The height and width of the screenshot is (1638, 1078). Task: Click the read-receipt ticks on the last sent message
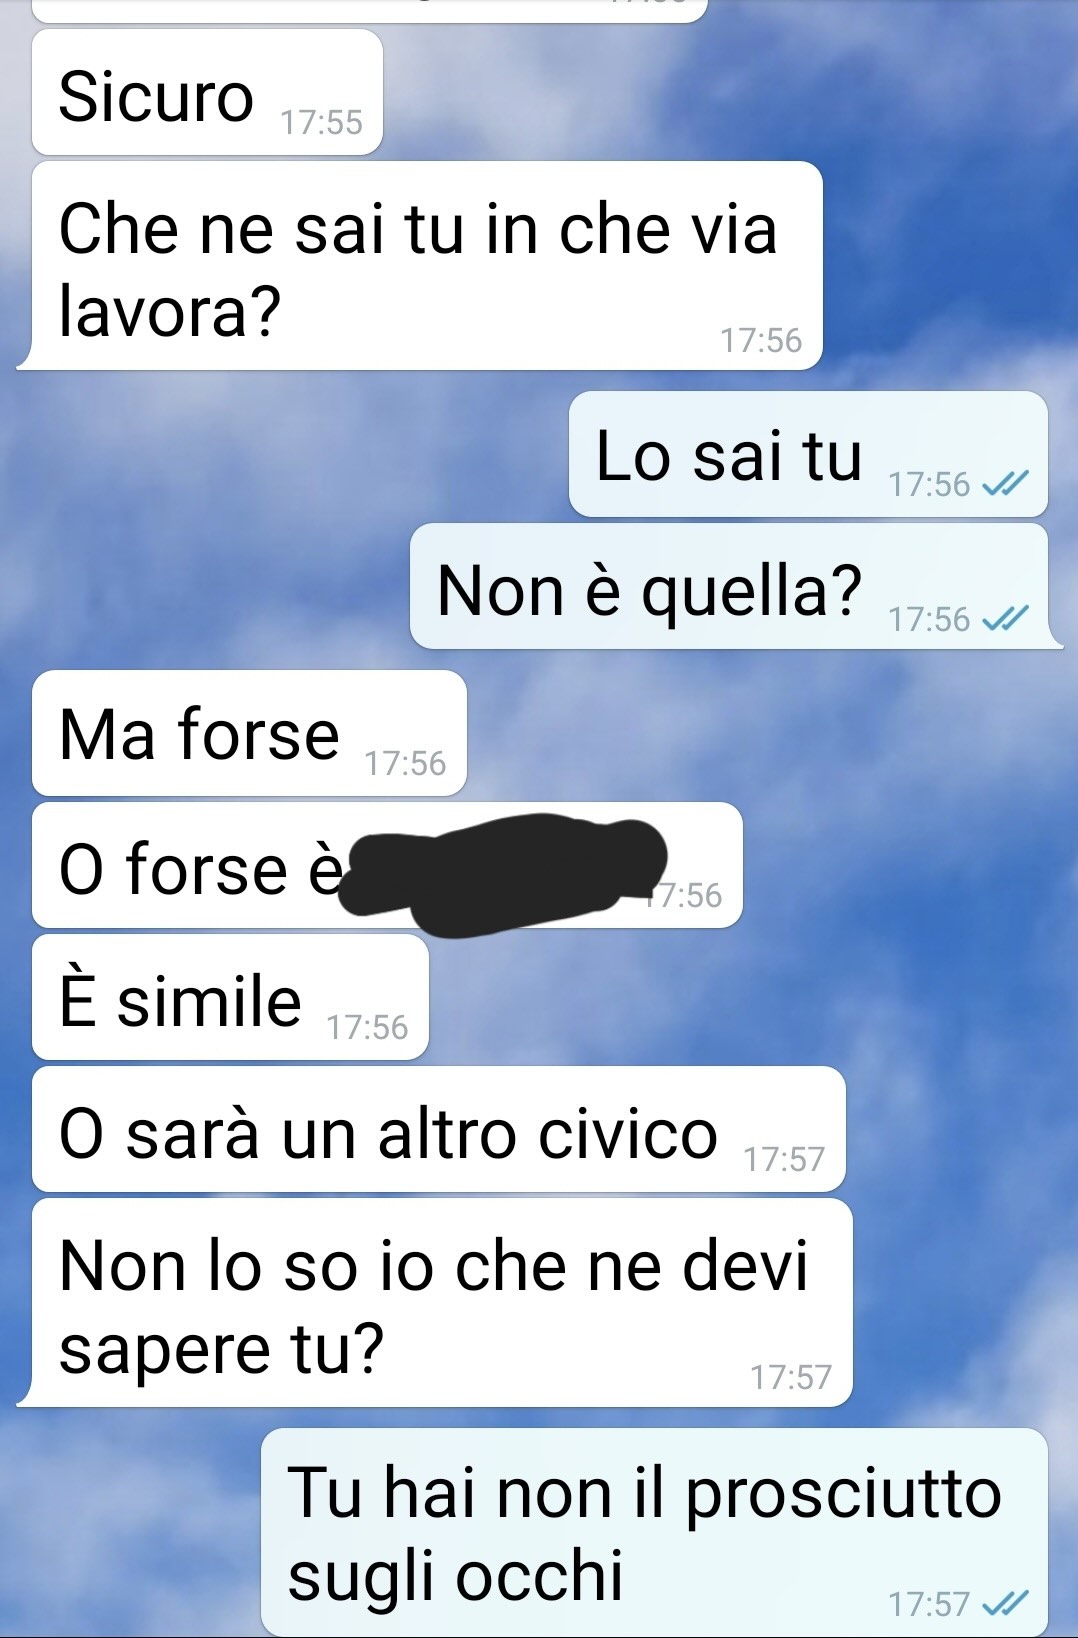(1005, 1605)
